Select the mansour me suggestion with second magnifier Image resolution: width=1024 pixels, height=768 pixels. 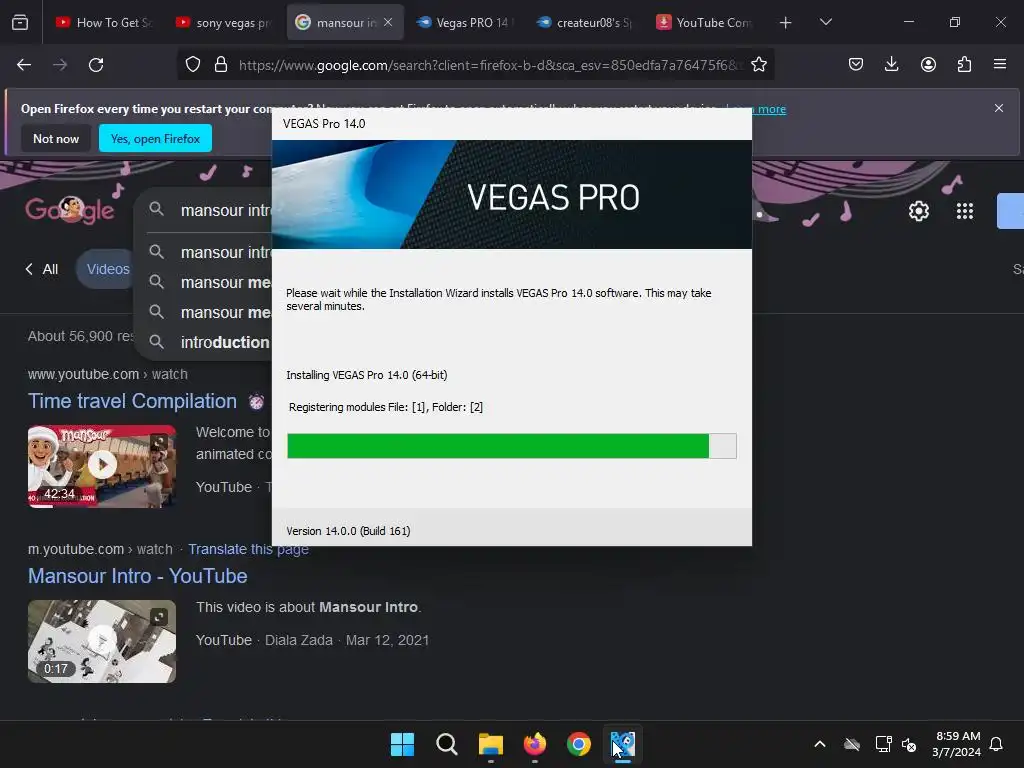(x=209, y=312)
